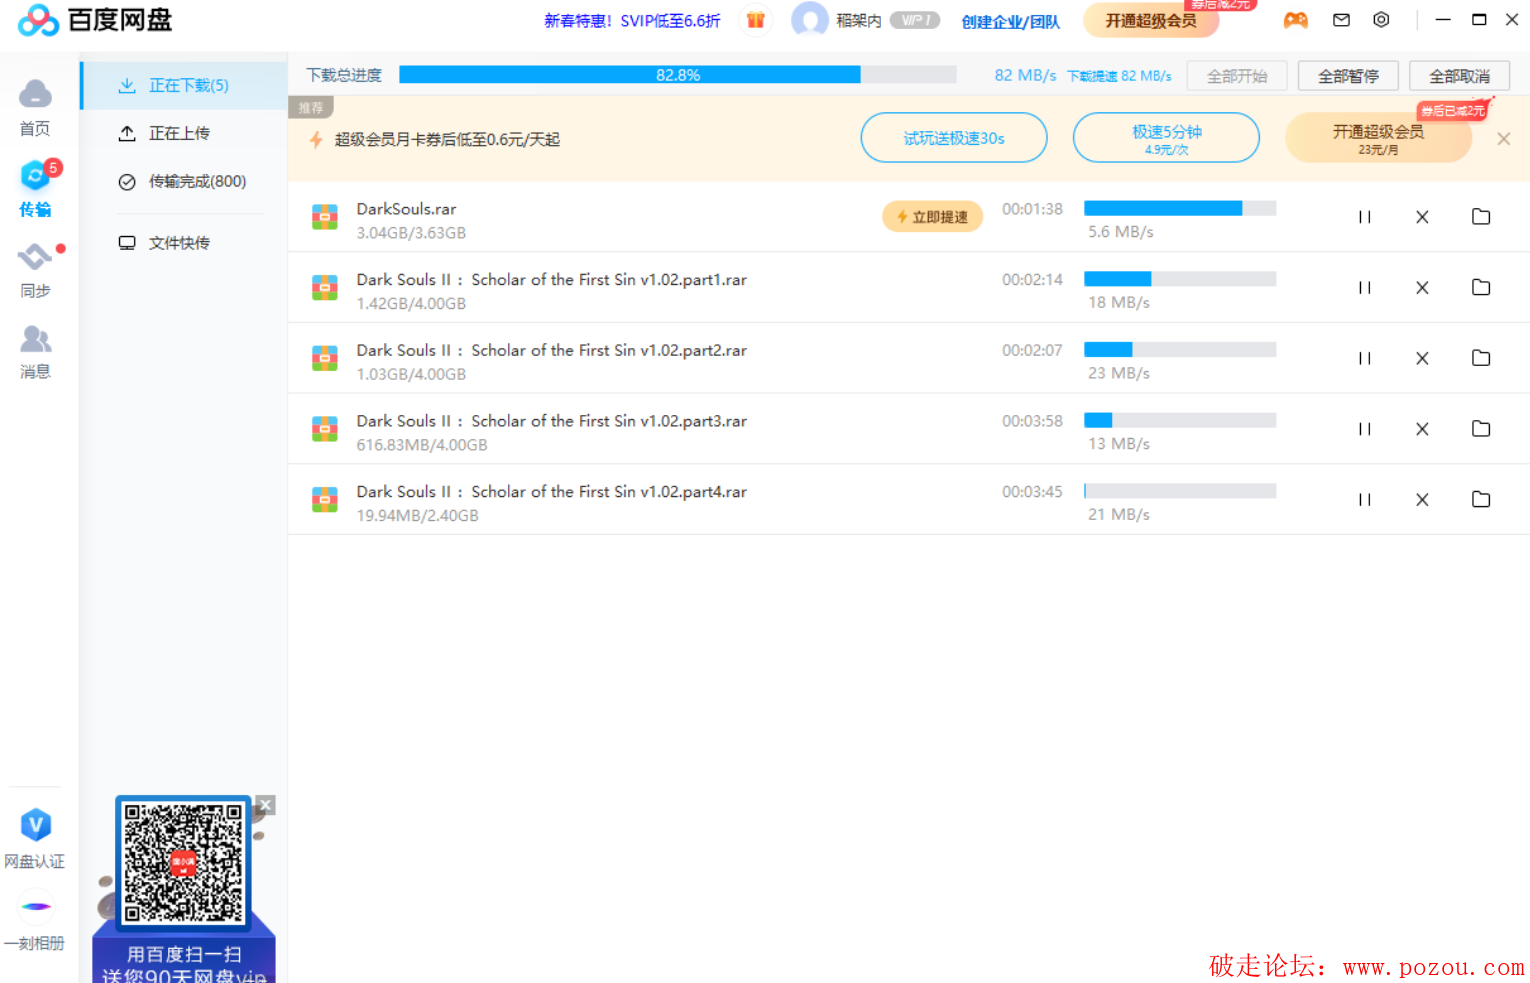The image size is (1530, 983).
Task: Close the QR code advertisement
Action: 265,805
